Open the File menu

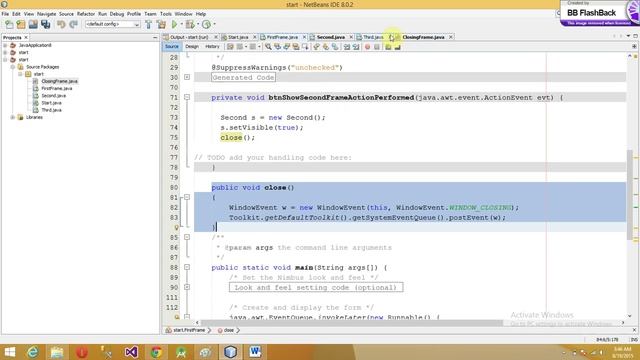coord(5,14)
